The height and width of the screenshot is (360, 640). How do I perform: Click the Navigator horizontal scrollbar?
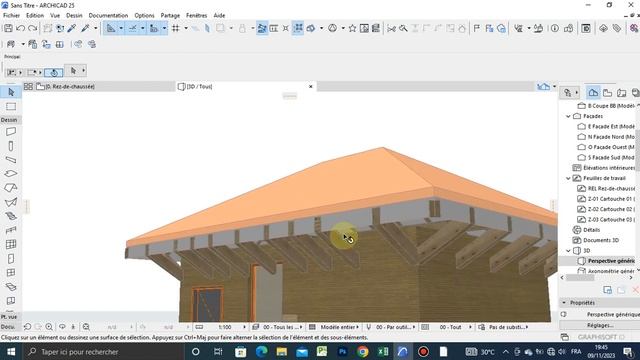[580, 278]
